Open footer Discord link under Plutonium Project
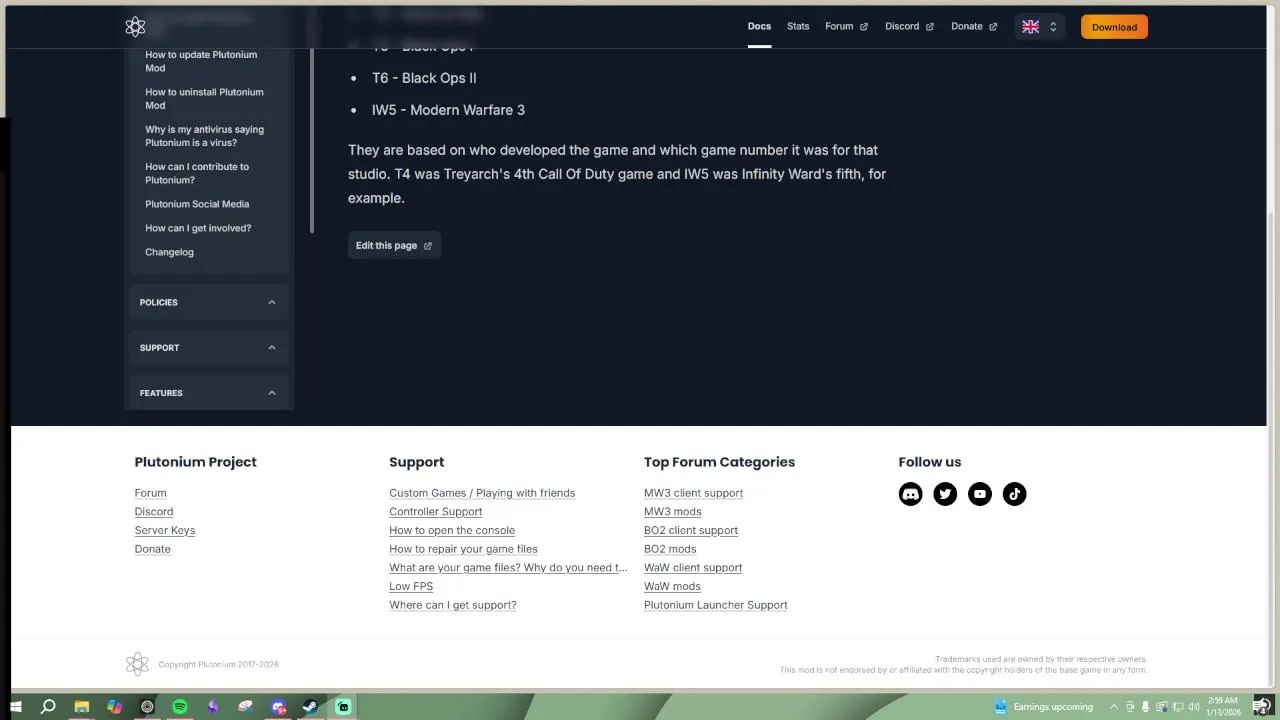 coord(153,512)
